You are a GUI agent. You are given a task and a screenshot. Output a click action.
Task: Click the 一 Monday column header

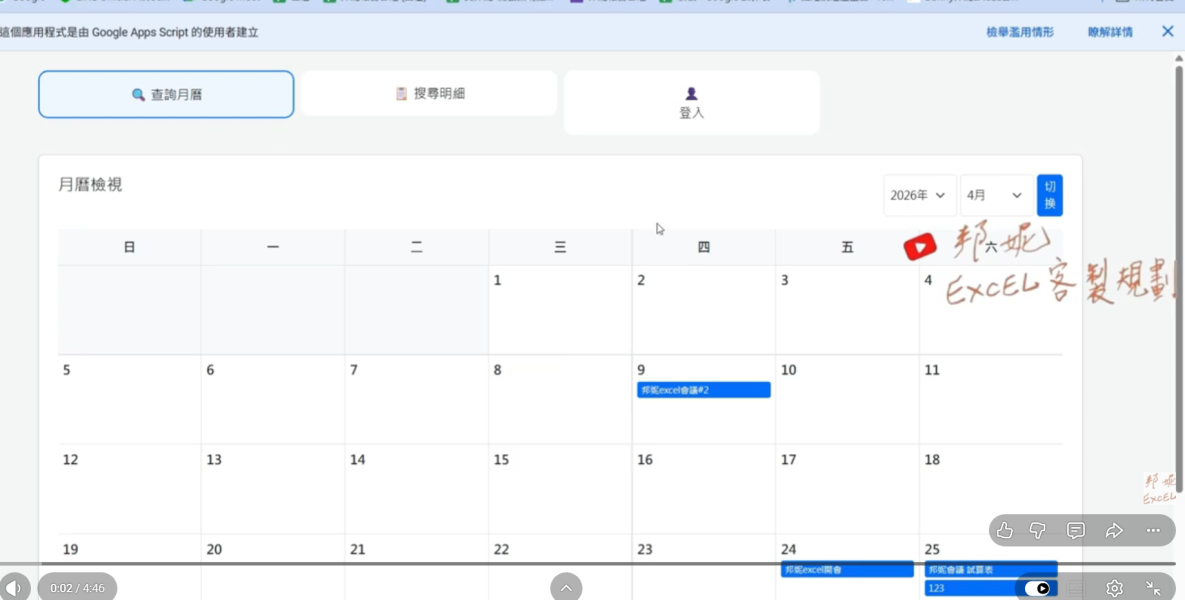click(273, 247)
